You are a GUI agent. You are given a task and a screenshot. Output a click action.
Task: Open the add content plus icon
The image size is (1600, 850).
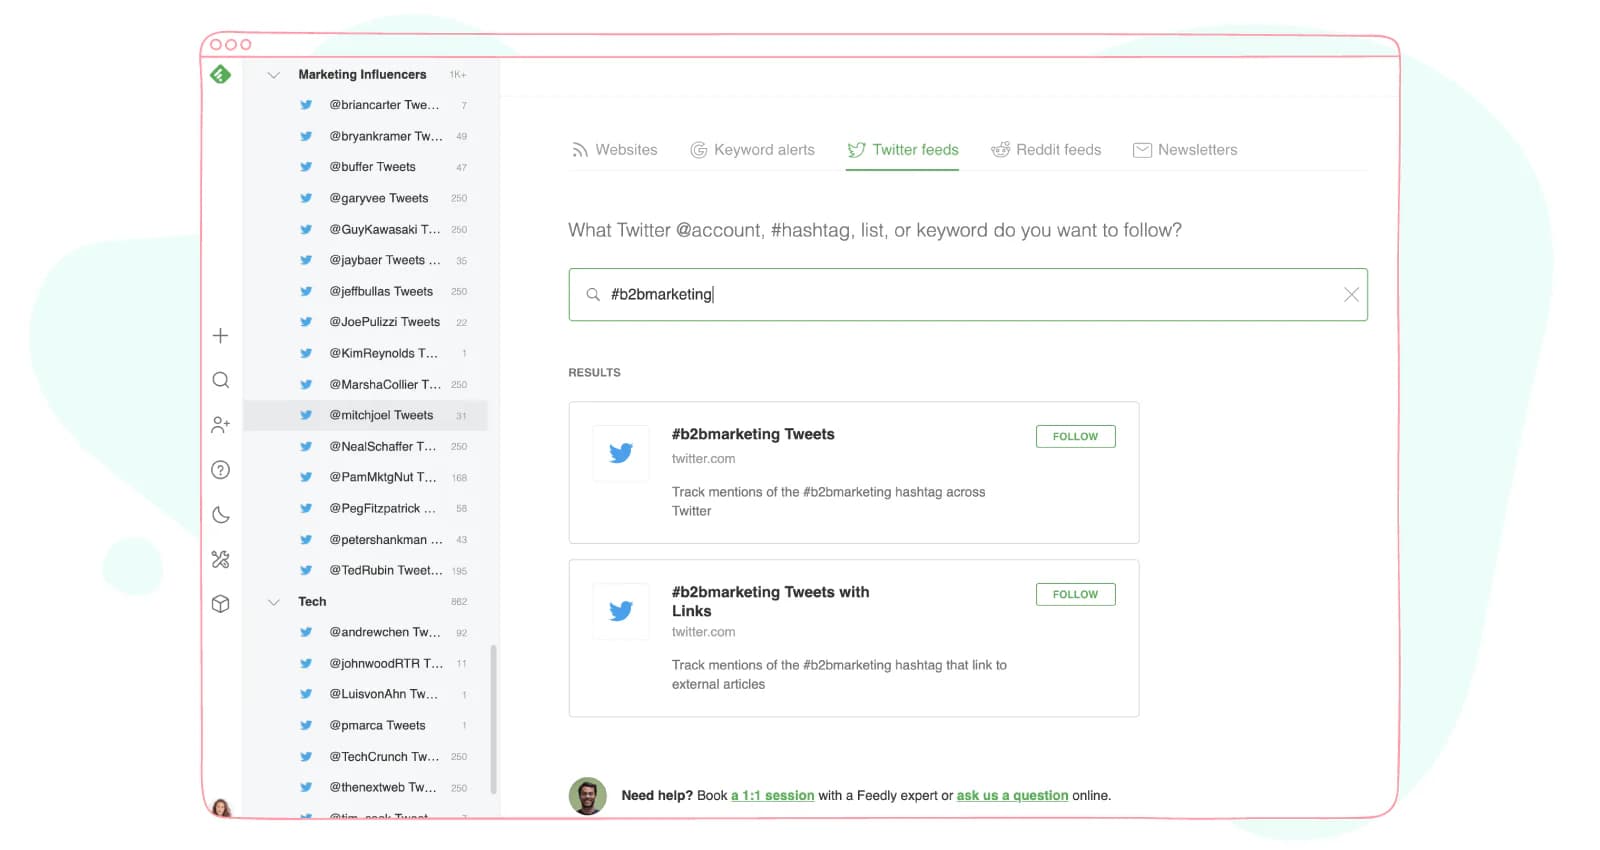pos(221,336)
